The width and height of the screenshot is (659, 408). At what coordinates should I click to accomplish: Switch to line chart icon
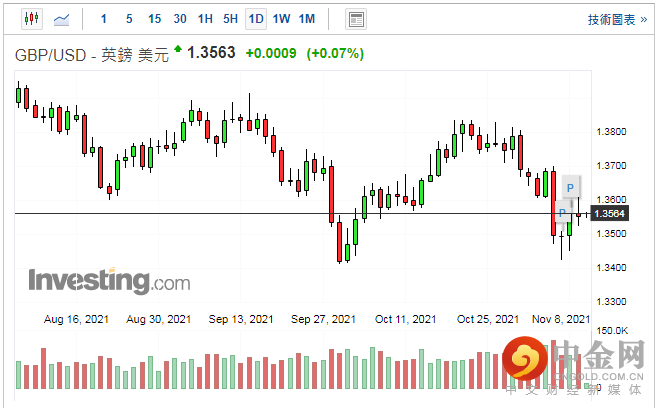tap(61, 19)
